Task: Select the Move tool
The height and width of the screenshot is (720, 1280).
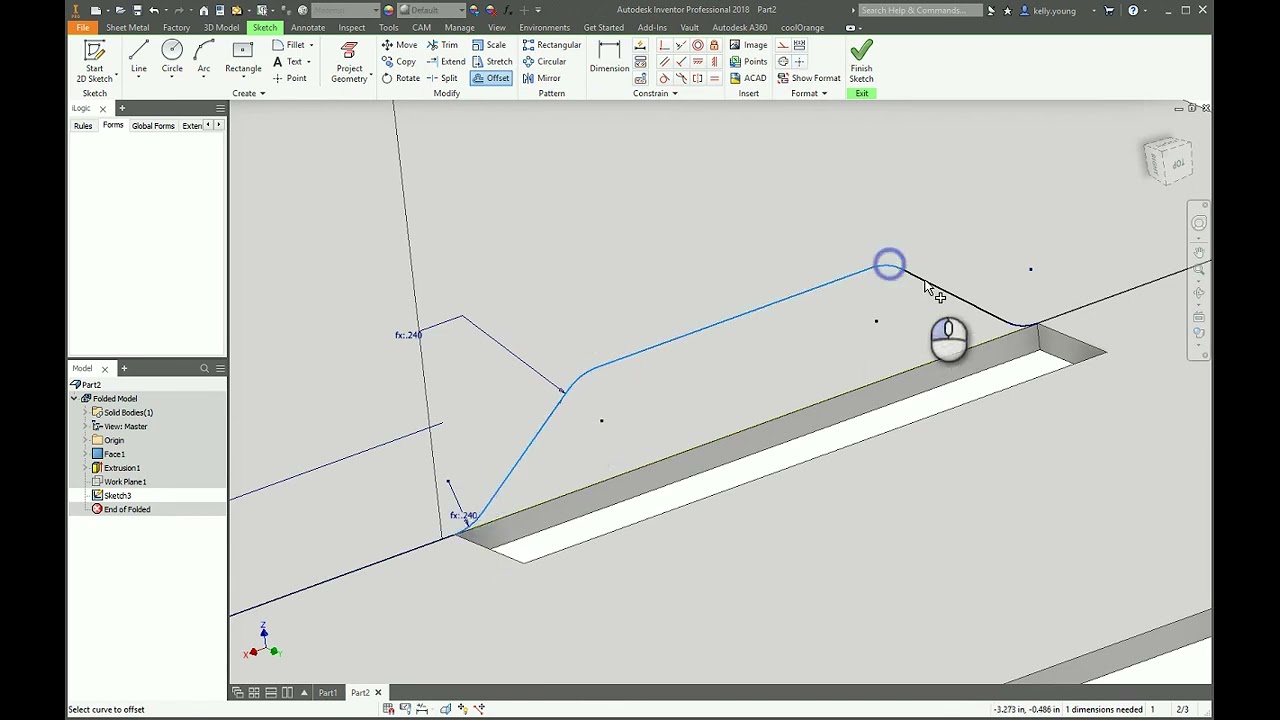Action: pos(399,45)
